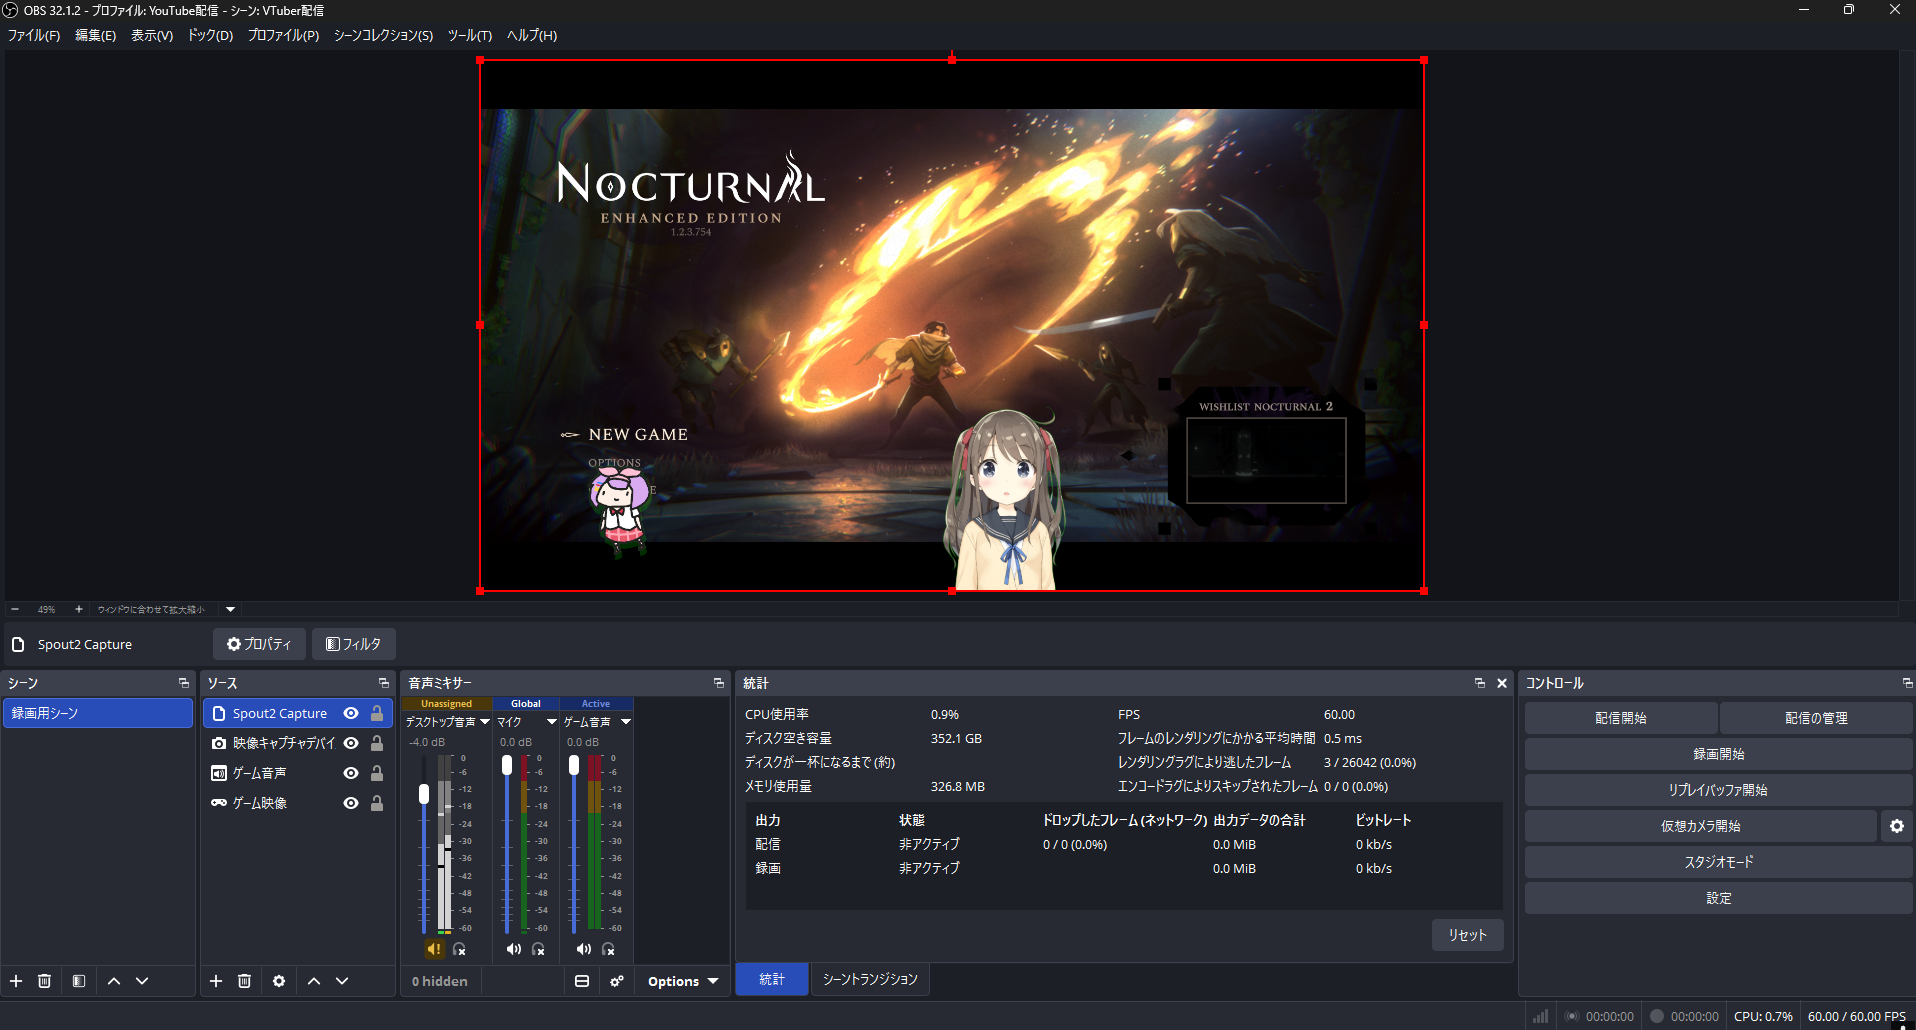
Task: Reset statistics with リセット button
Action: point(1468,935)
